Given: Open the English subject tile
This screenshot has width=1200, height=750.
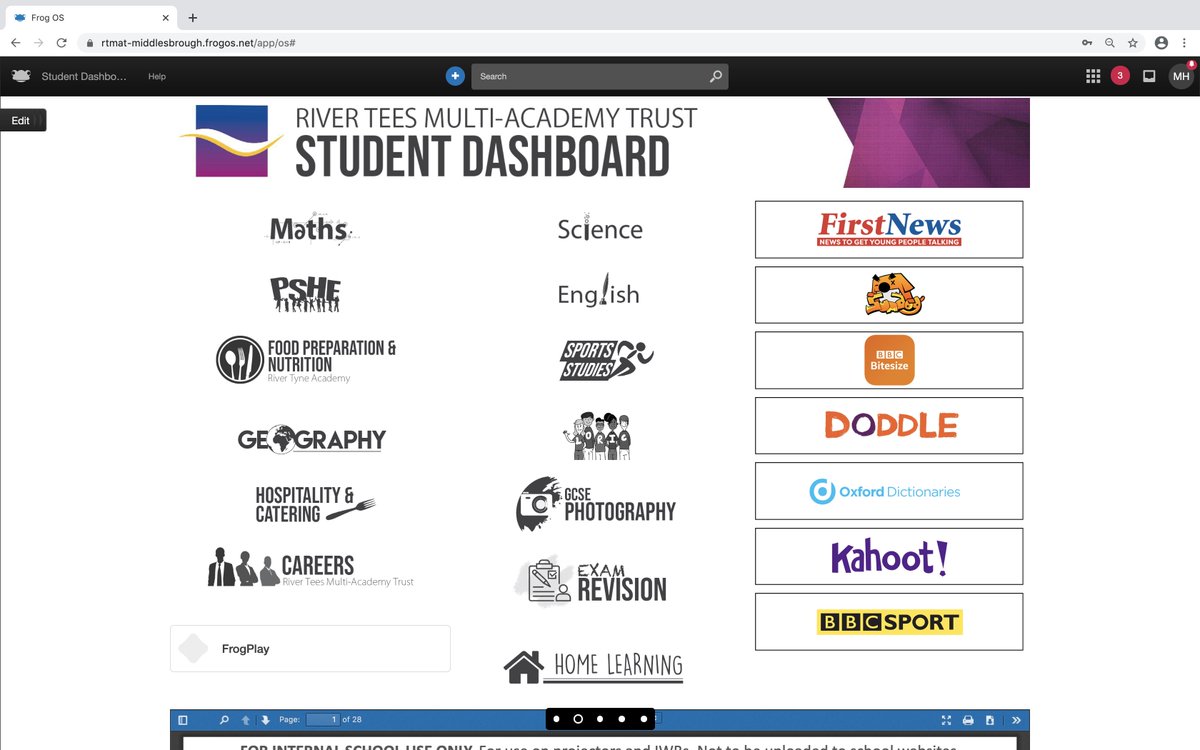Looking at the screenshot, I should coord(598,293).
